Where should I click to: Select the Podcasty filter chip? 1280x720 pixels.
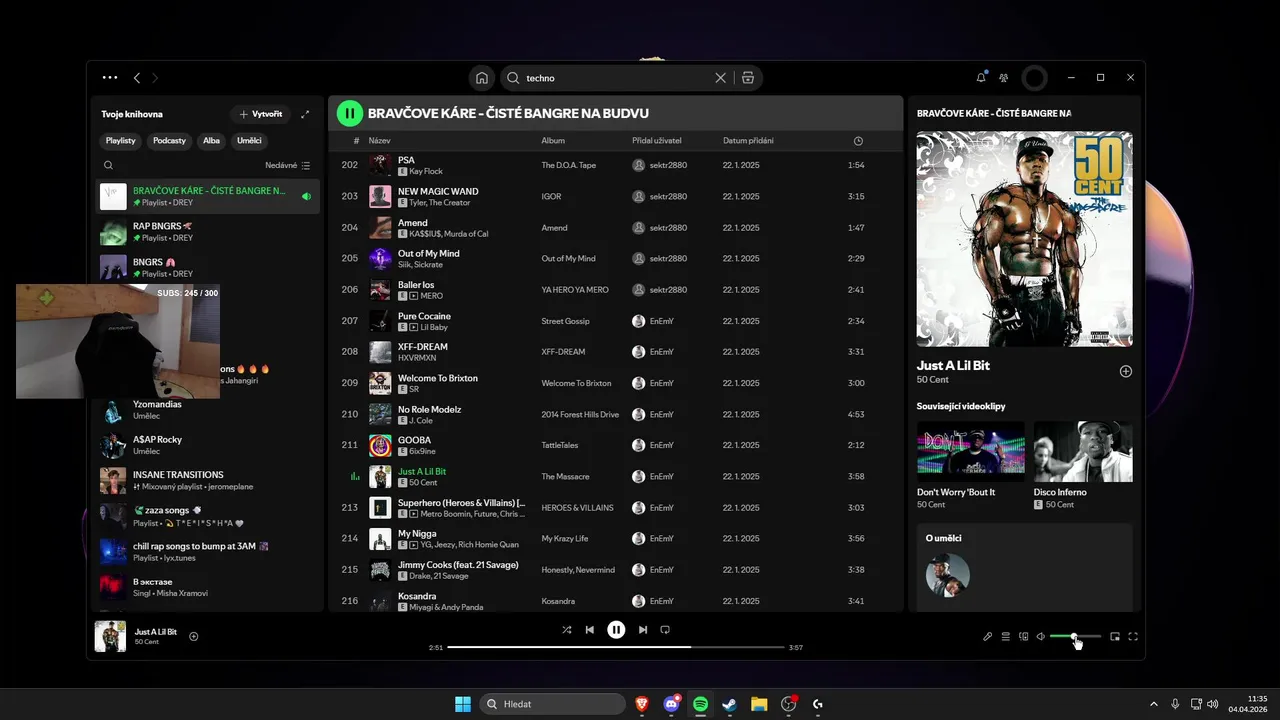pyautogui.click(x=169, y=141)
